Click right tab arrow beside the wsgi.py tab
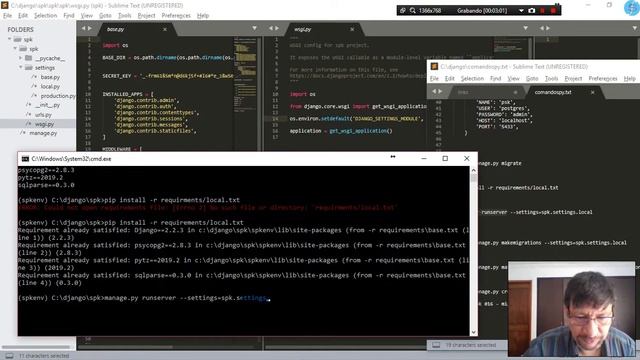640x360 pixels. coord(277,28)
